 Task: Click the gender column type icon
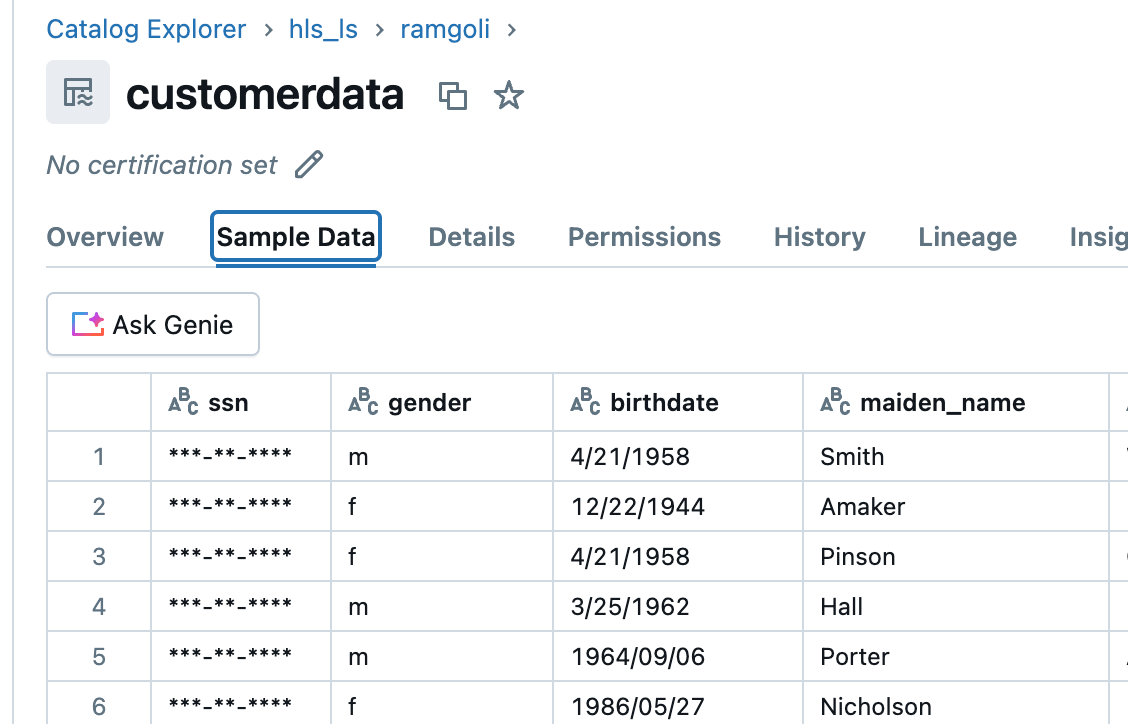coord(362,402)
